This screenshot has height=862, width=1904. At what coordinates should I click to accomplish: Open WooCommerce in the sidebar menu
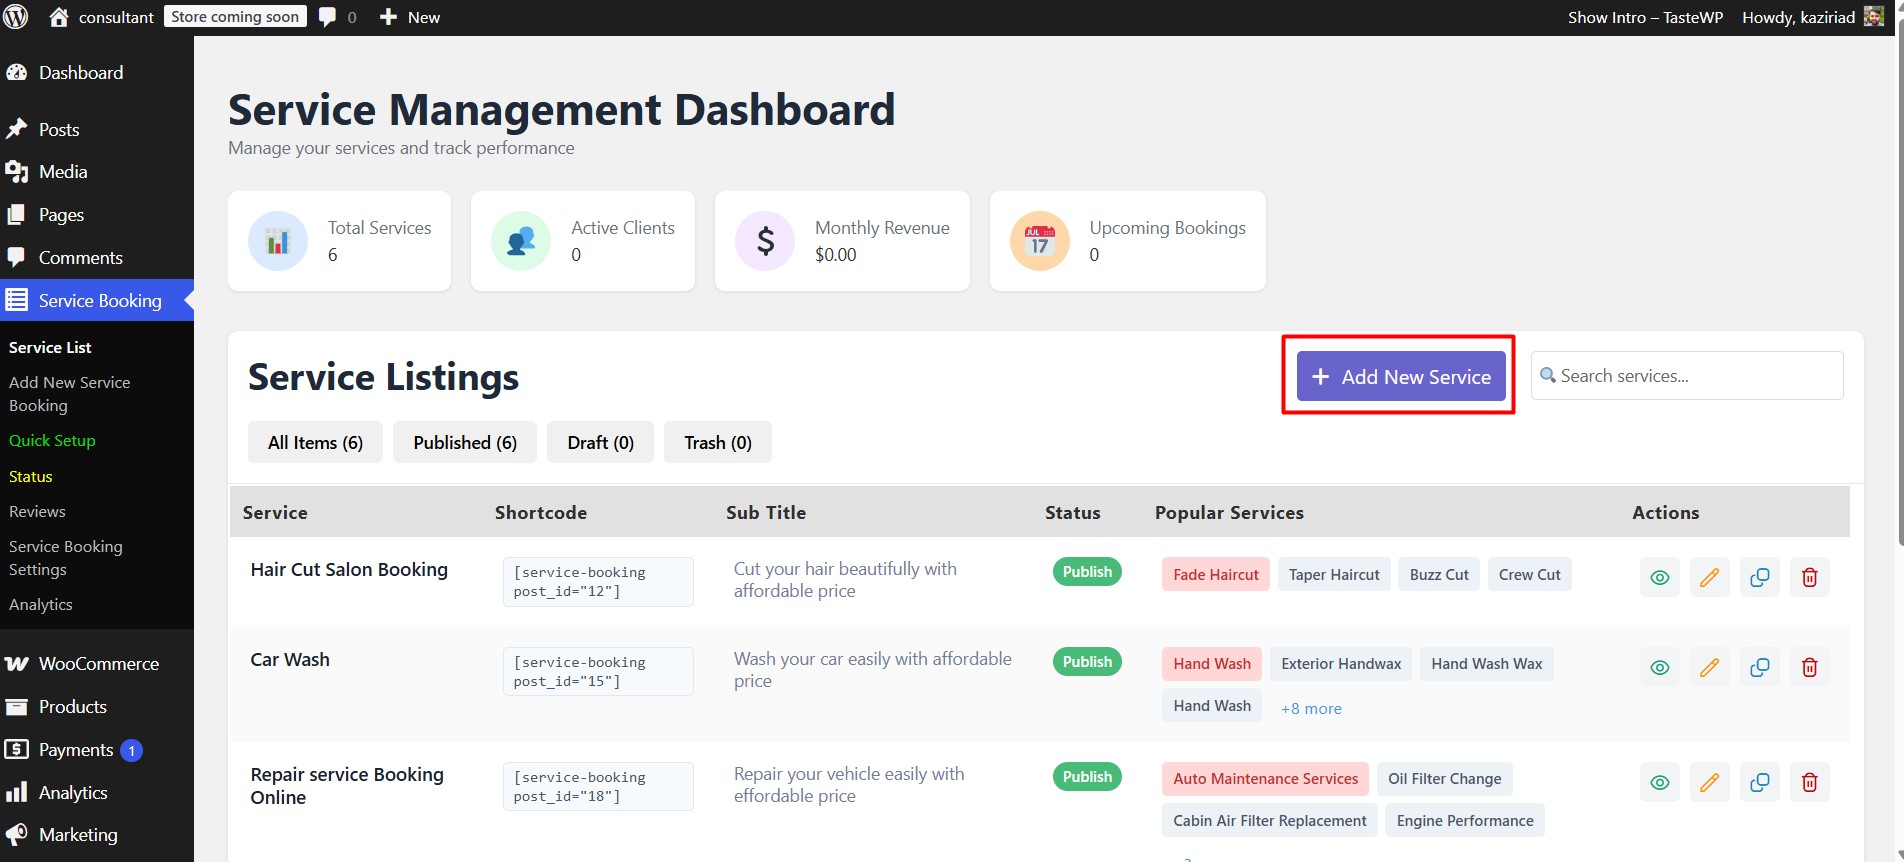pos(98,663)
